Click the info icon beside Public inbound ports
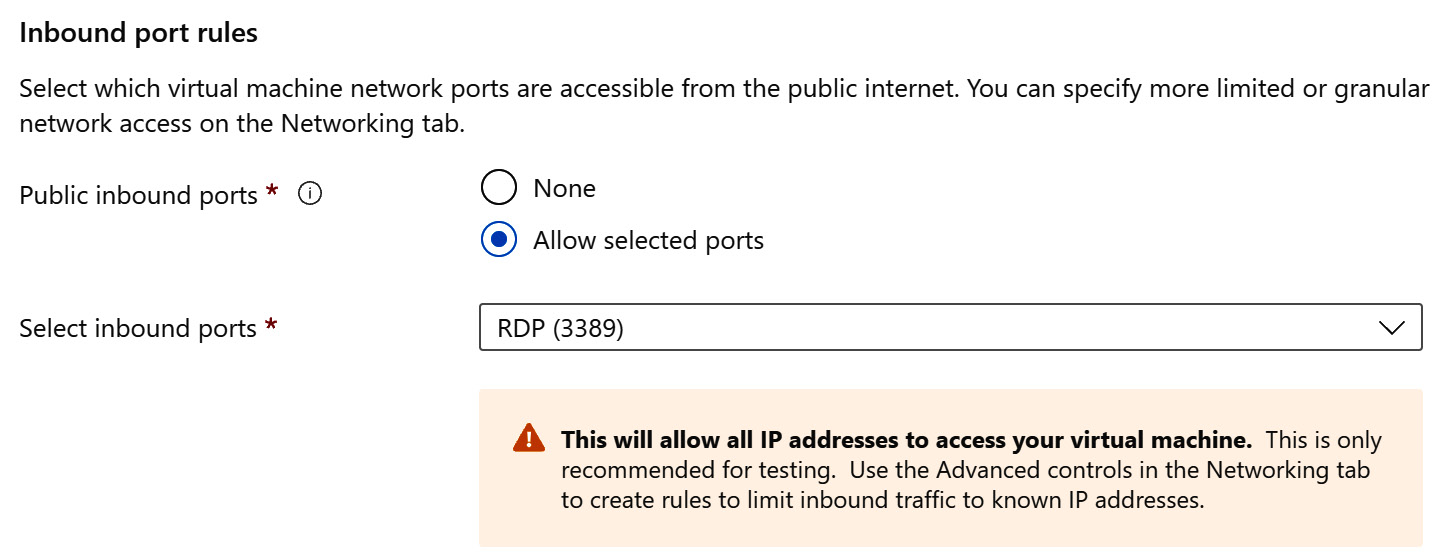1446x560 pixels. (x=310, y=195)
